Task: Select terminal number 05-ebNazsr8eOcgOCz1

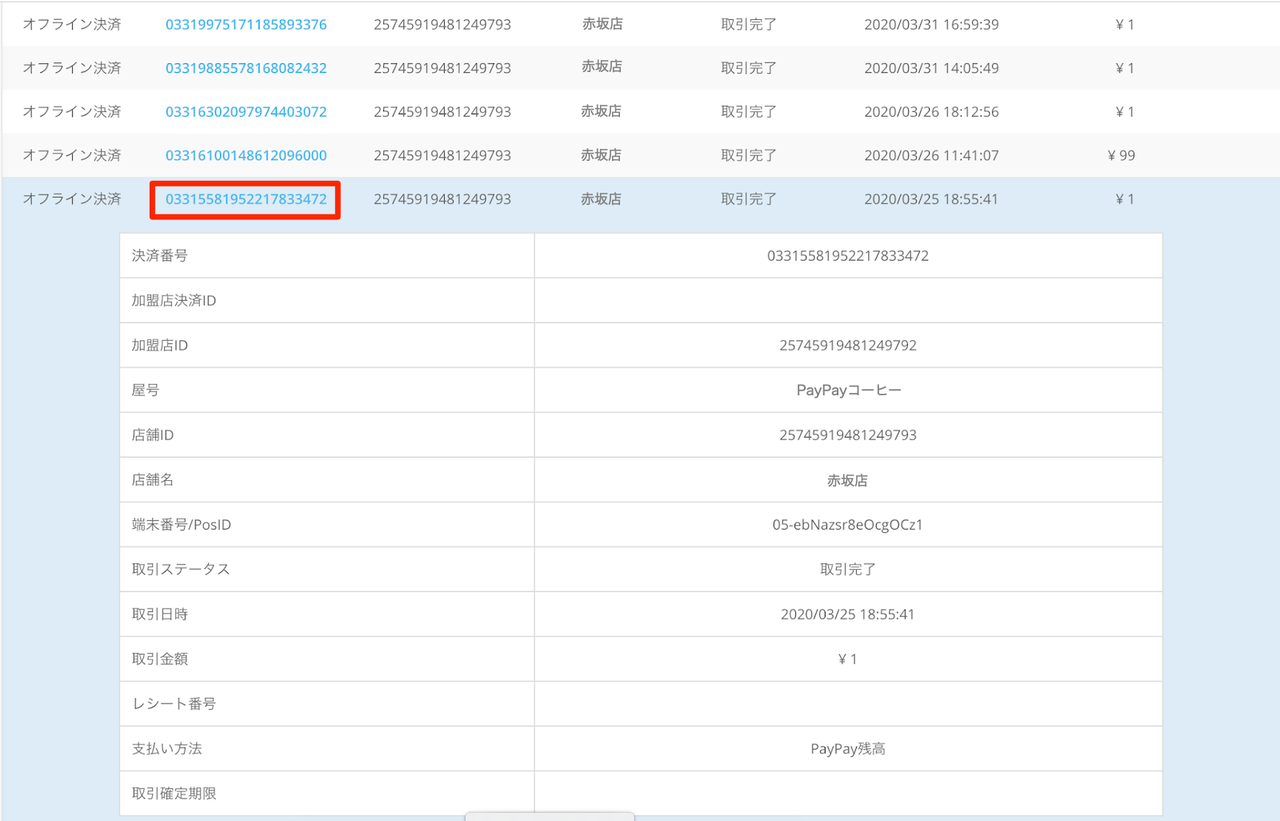Action: point(848,524)
